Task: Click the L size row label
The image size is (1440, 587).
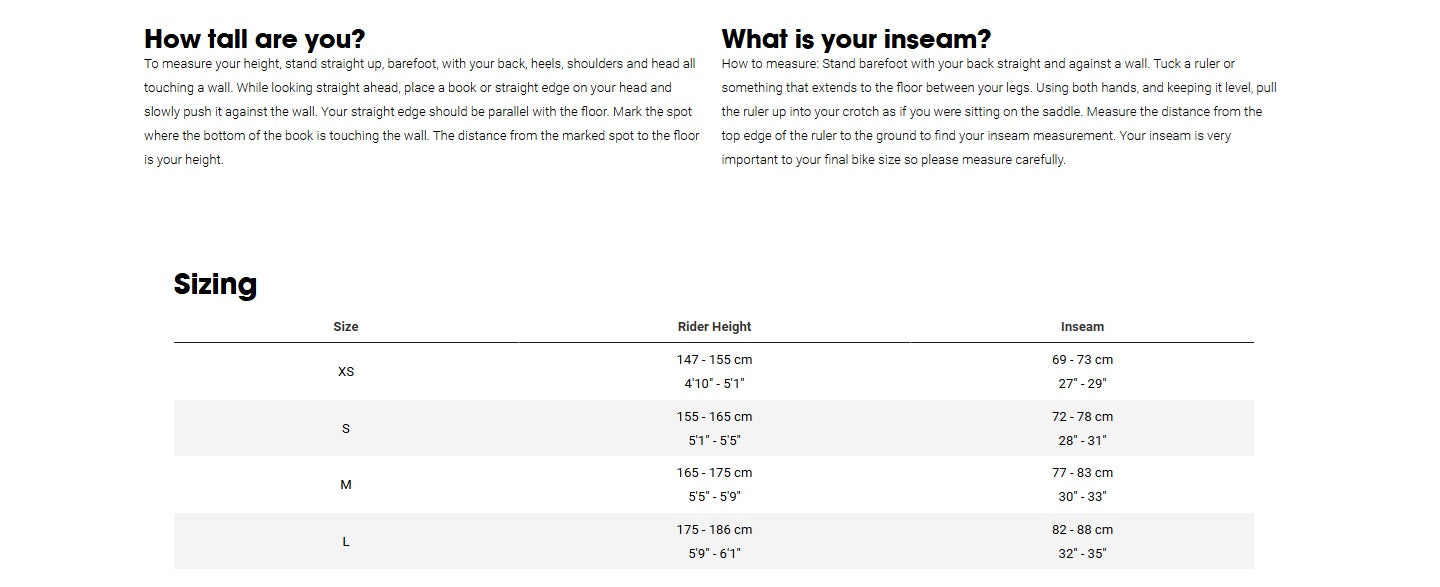Action: (346, 542)
